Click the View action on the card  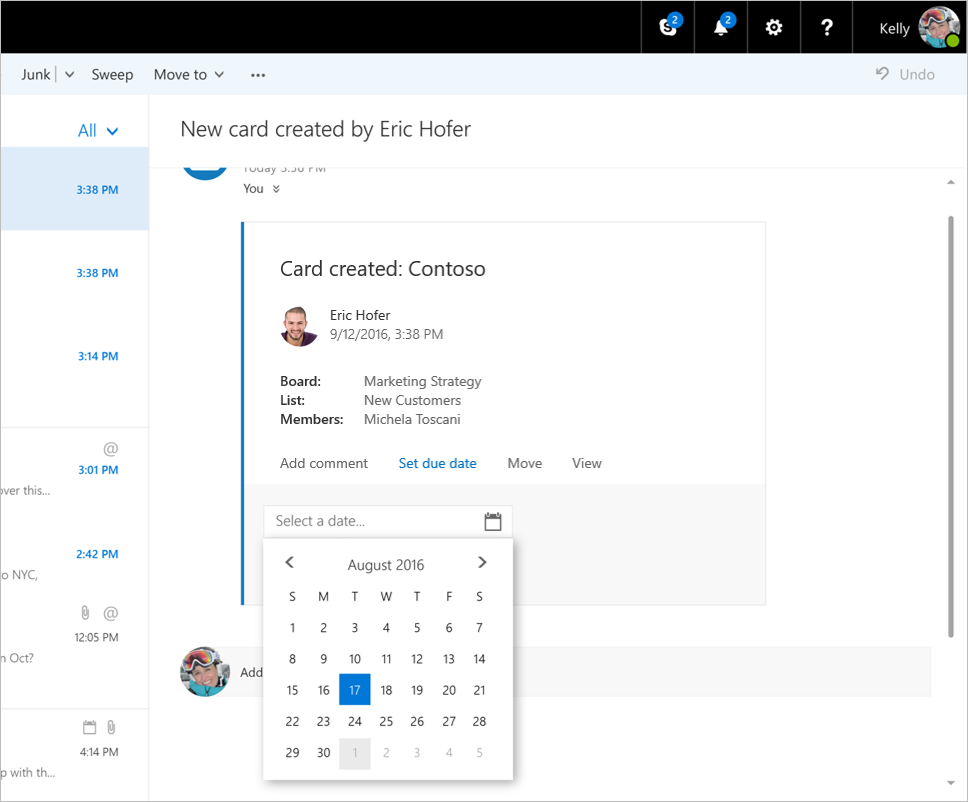pyautogui.click(x=586, y=463)
